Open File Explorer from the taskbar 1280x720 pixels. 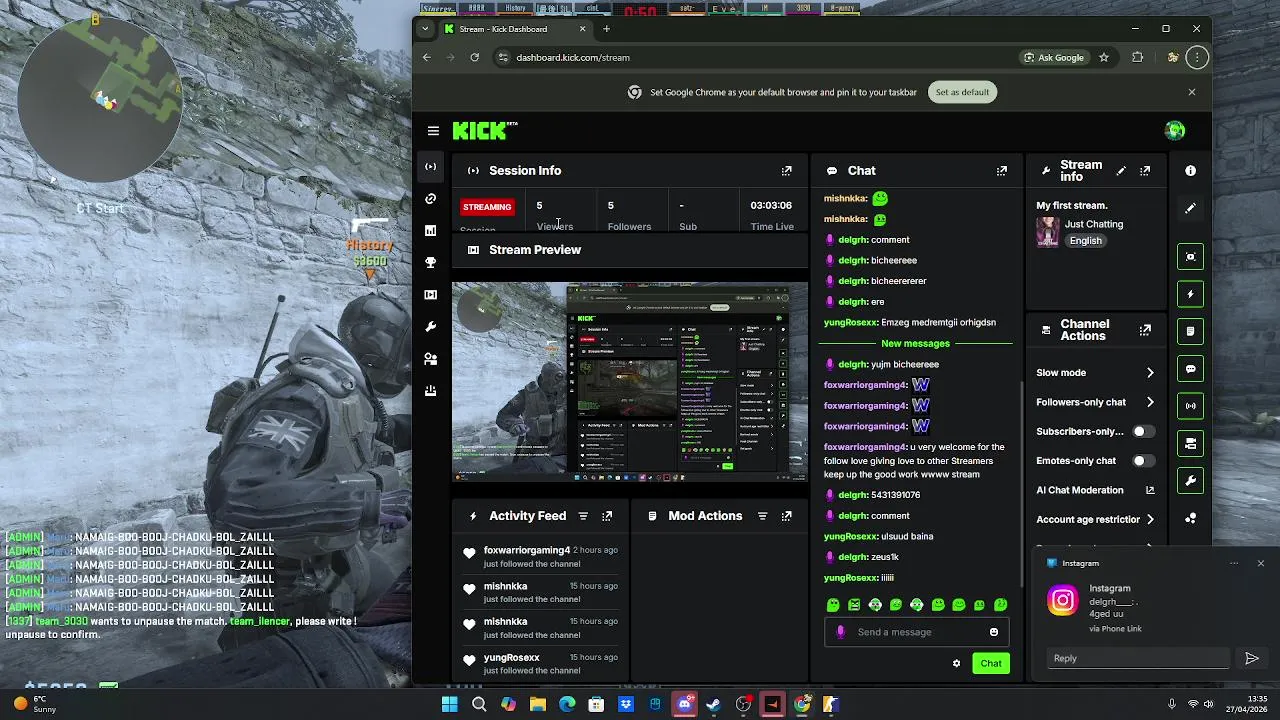click(x=538, y=705)
